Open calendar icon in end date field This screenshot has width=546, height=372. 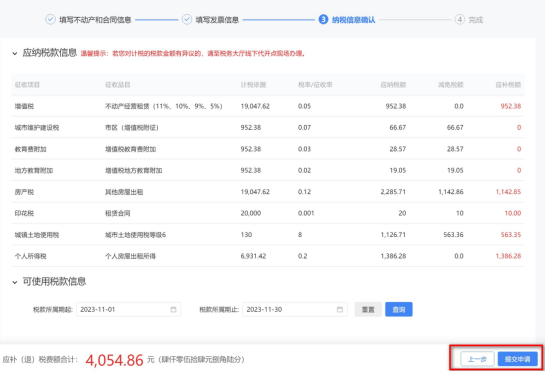click(x=340, y=310)
